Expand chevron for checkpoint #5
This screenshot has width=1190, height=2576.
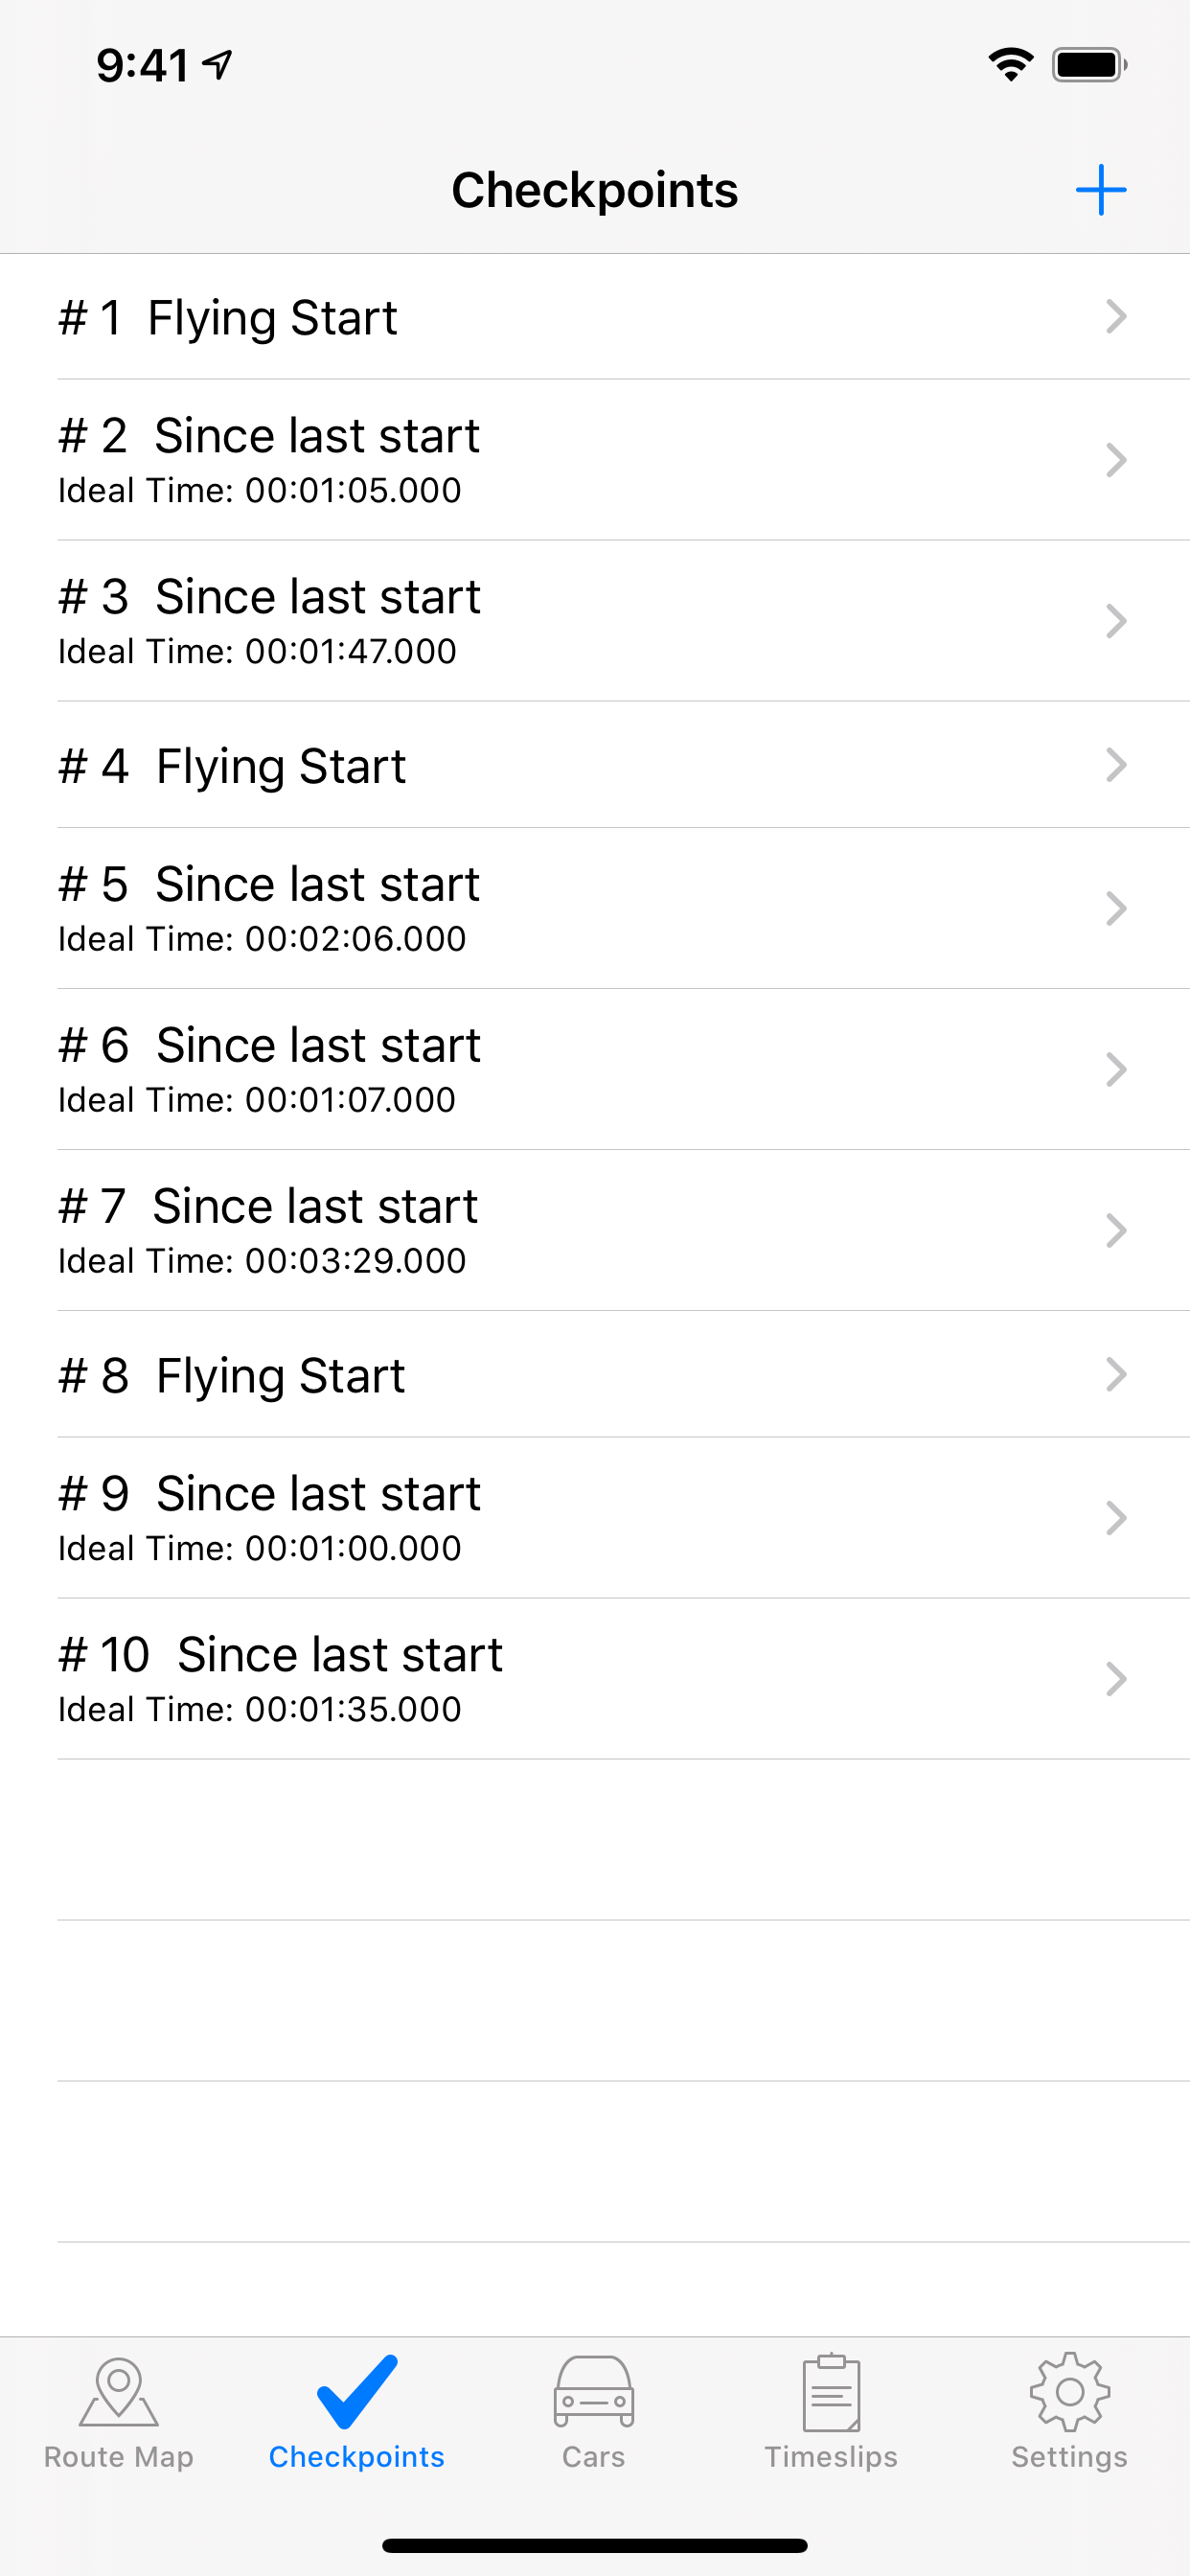point(1116,908)
